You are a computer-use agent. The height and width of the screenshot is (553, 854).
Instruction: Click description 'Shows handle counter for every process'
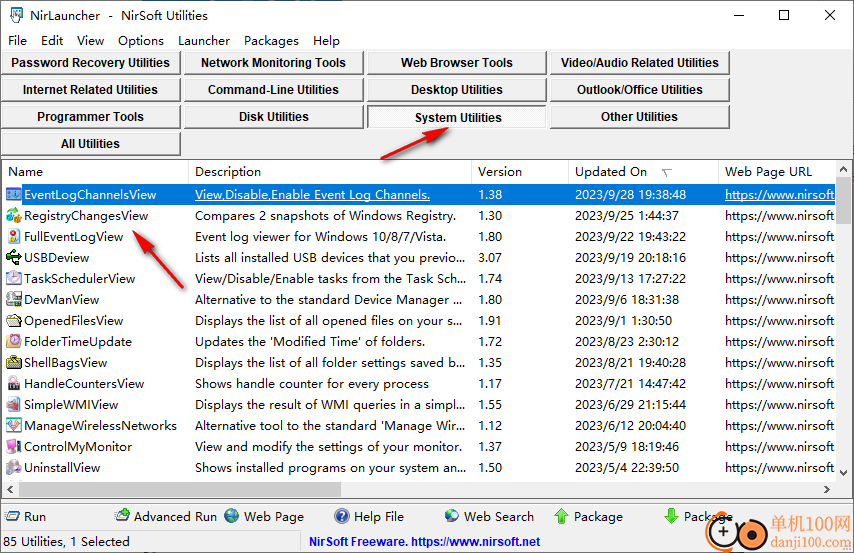pyautogui.click(x=312, y=384)
